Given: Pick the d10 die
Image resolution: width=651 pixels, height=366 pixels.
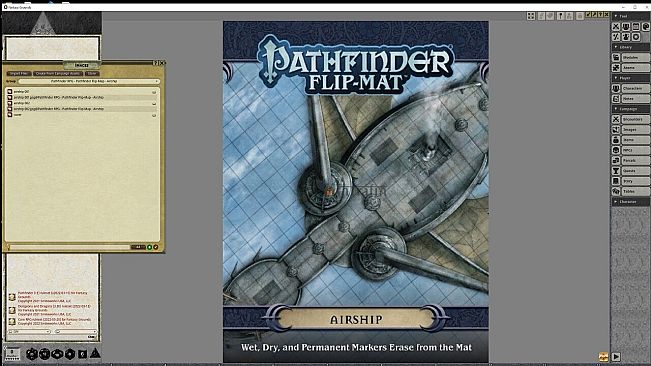Looking at the screenshot, I should tap(57, 354).
